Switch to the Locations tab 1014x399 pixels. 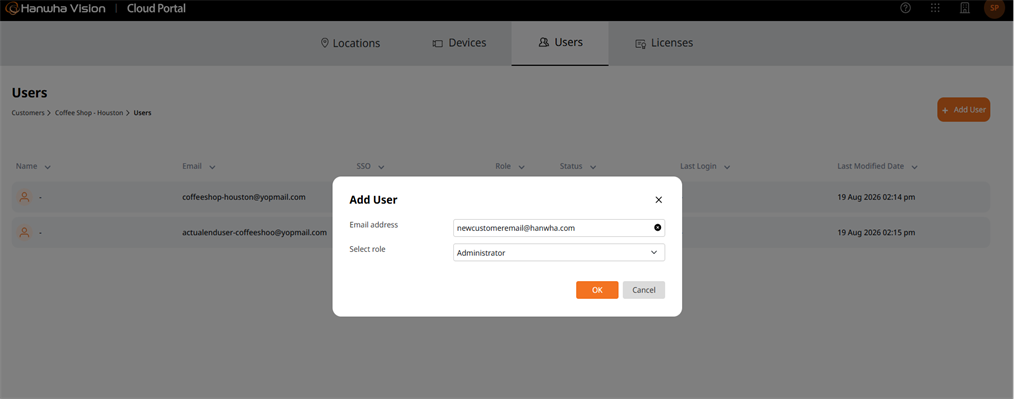pyautogui.click(x=351, y=43)
